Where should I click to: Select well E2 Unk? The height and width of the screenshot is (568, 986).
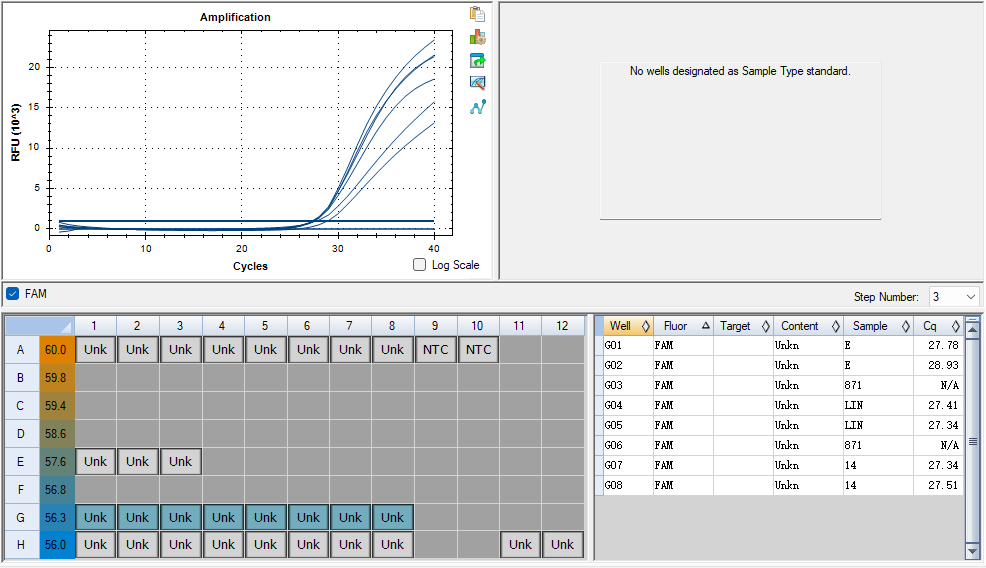click(138, 462)
